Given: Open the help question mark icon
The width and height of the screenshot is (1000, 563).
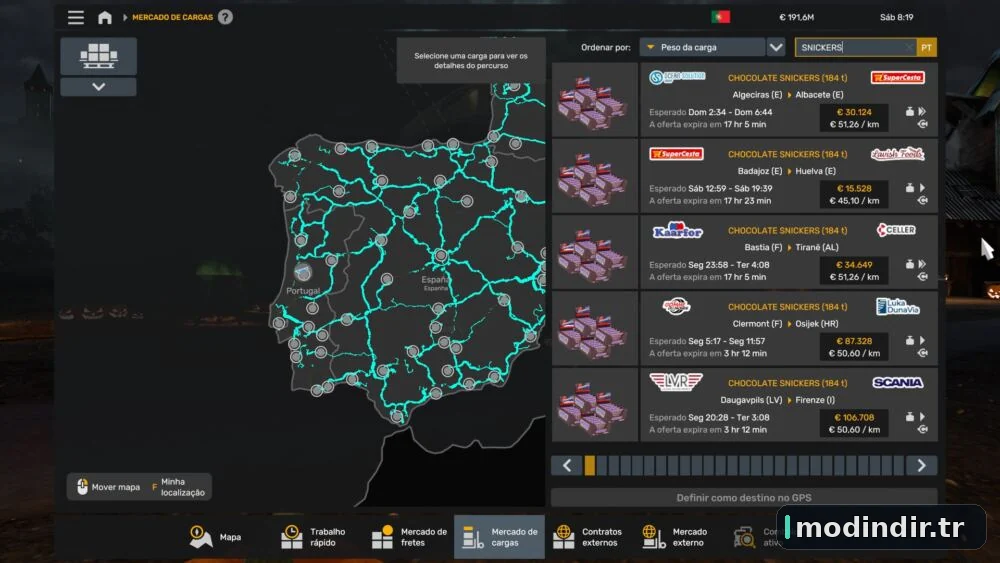Looking at the screenshot, I should coord(225,17).
